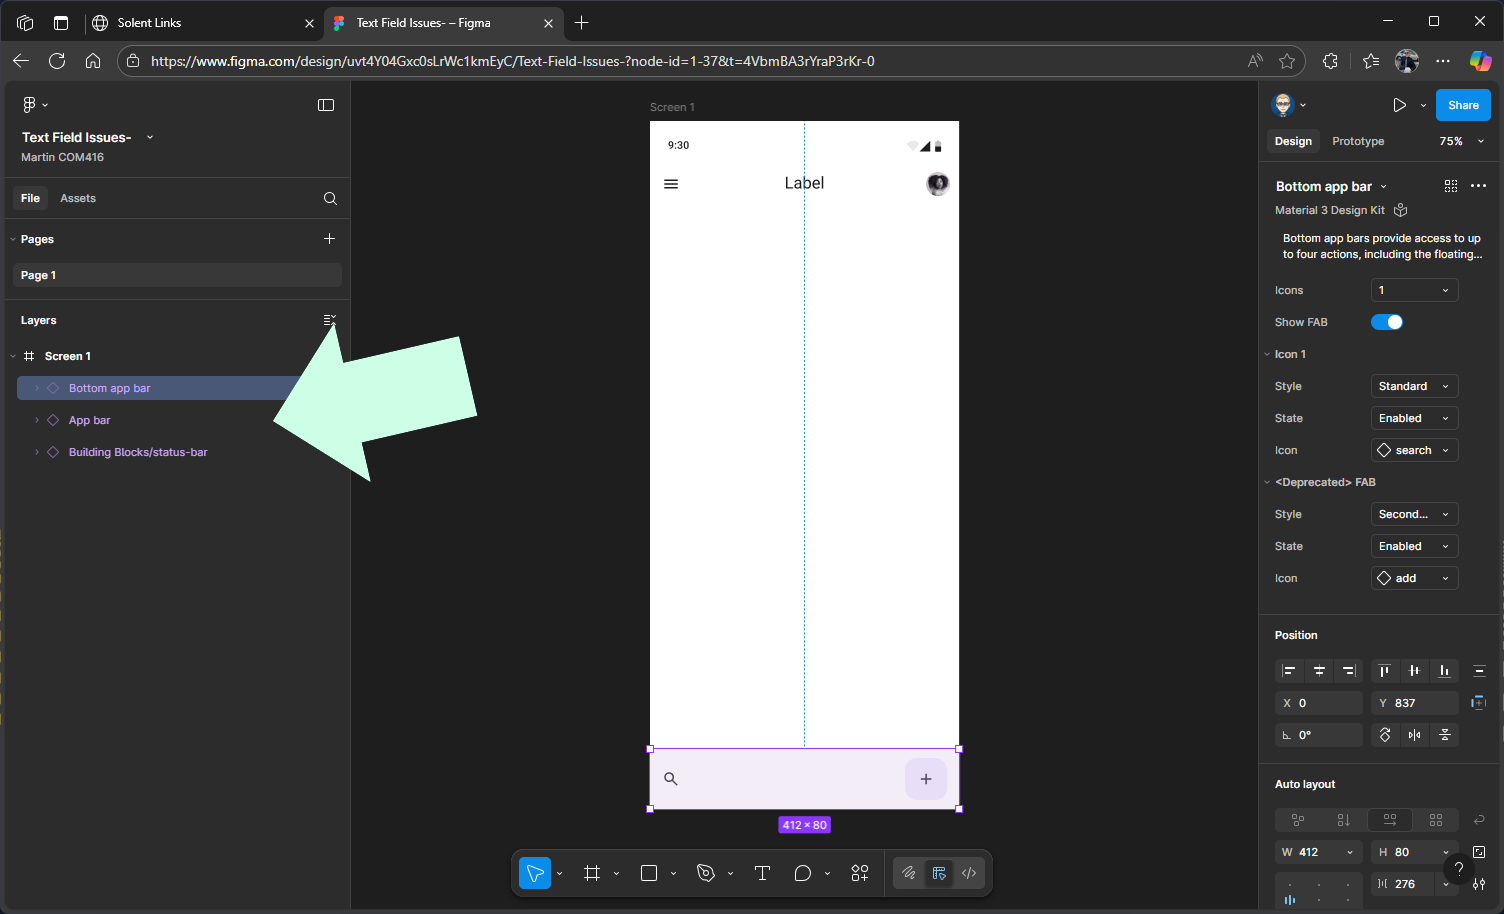Screen dimensions: 1504x914
Task: Add a new page with plus button
Action: tap(330, 239)
